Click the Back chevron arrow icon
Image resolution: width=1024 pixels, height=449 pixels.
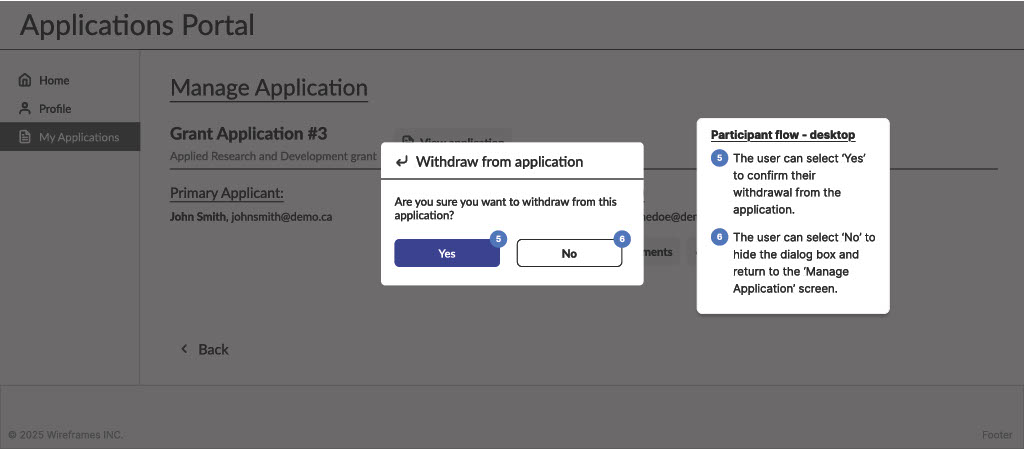click(x=184, y=349)
